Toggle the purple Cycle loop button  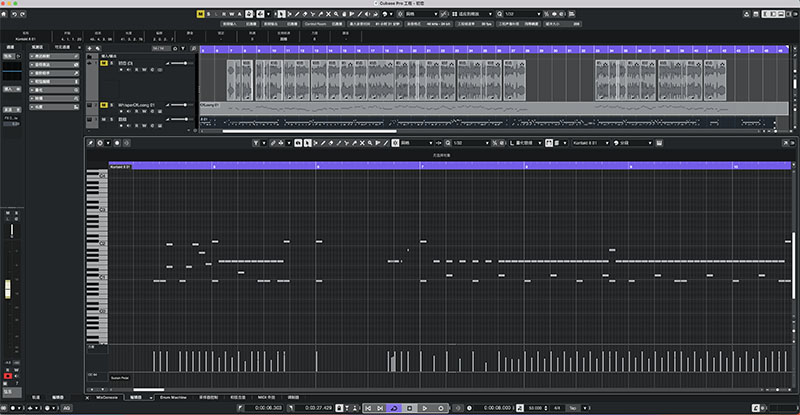(x=394, y=408)
